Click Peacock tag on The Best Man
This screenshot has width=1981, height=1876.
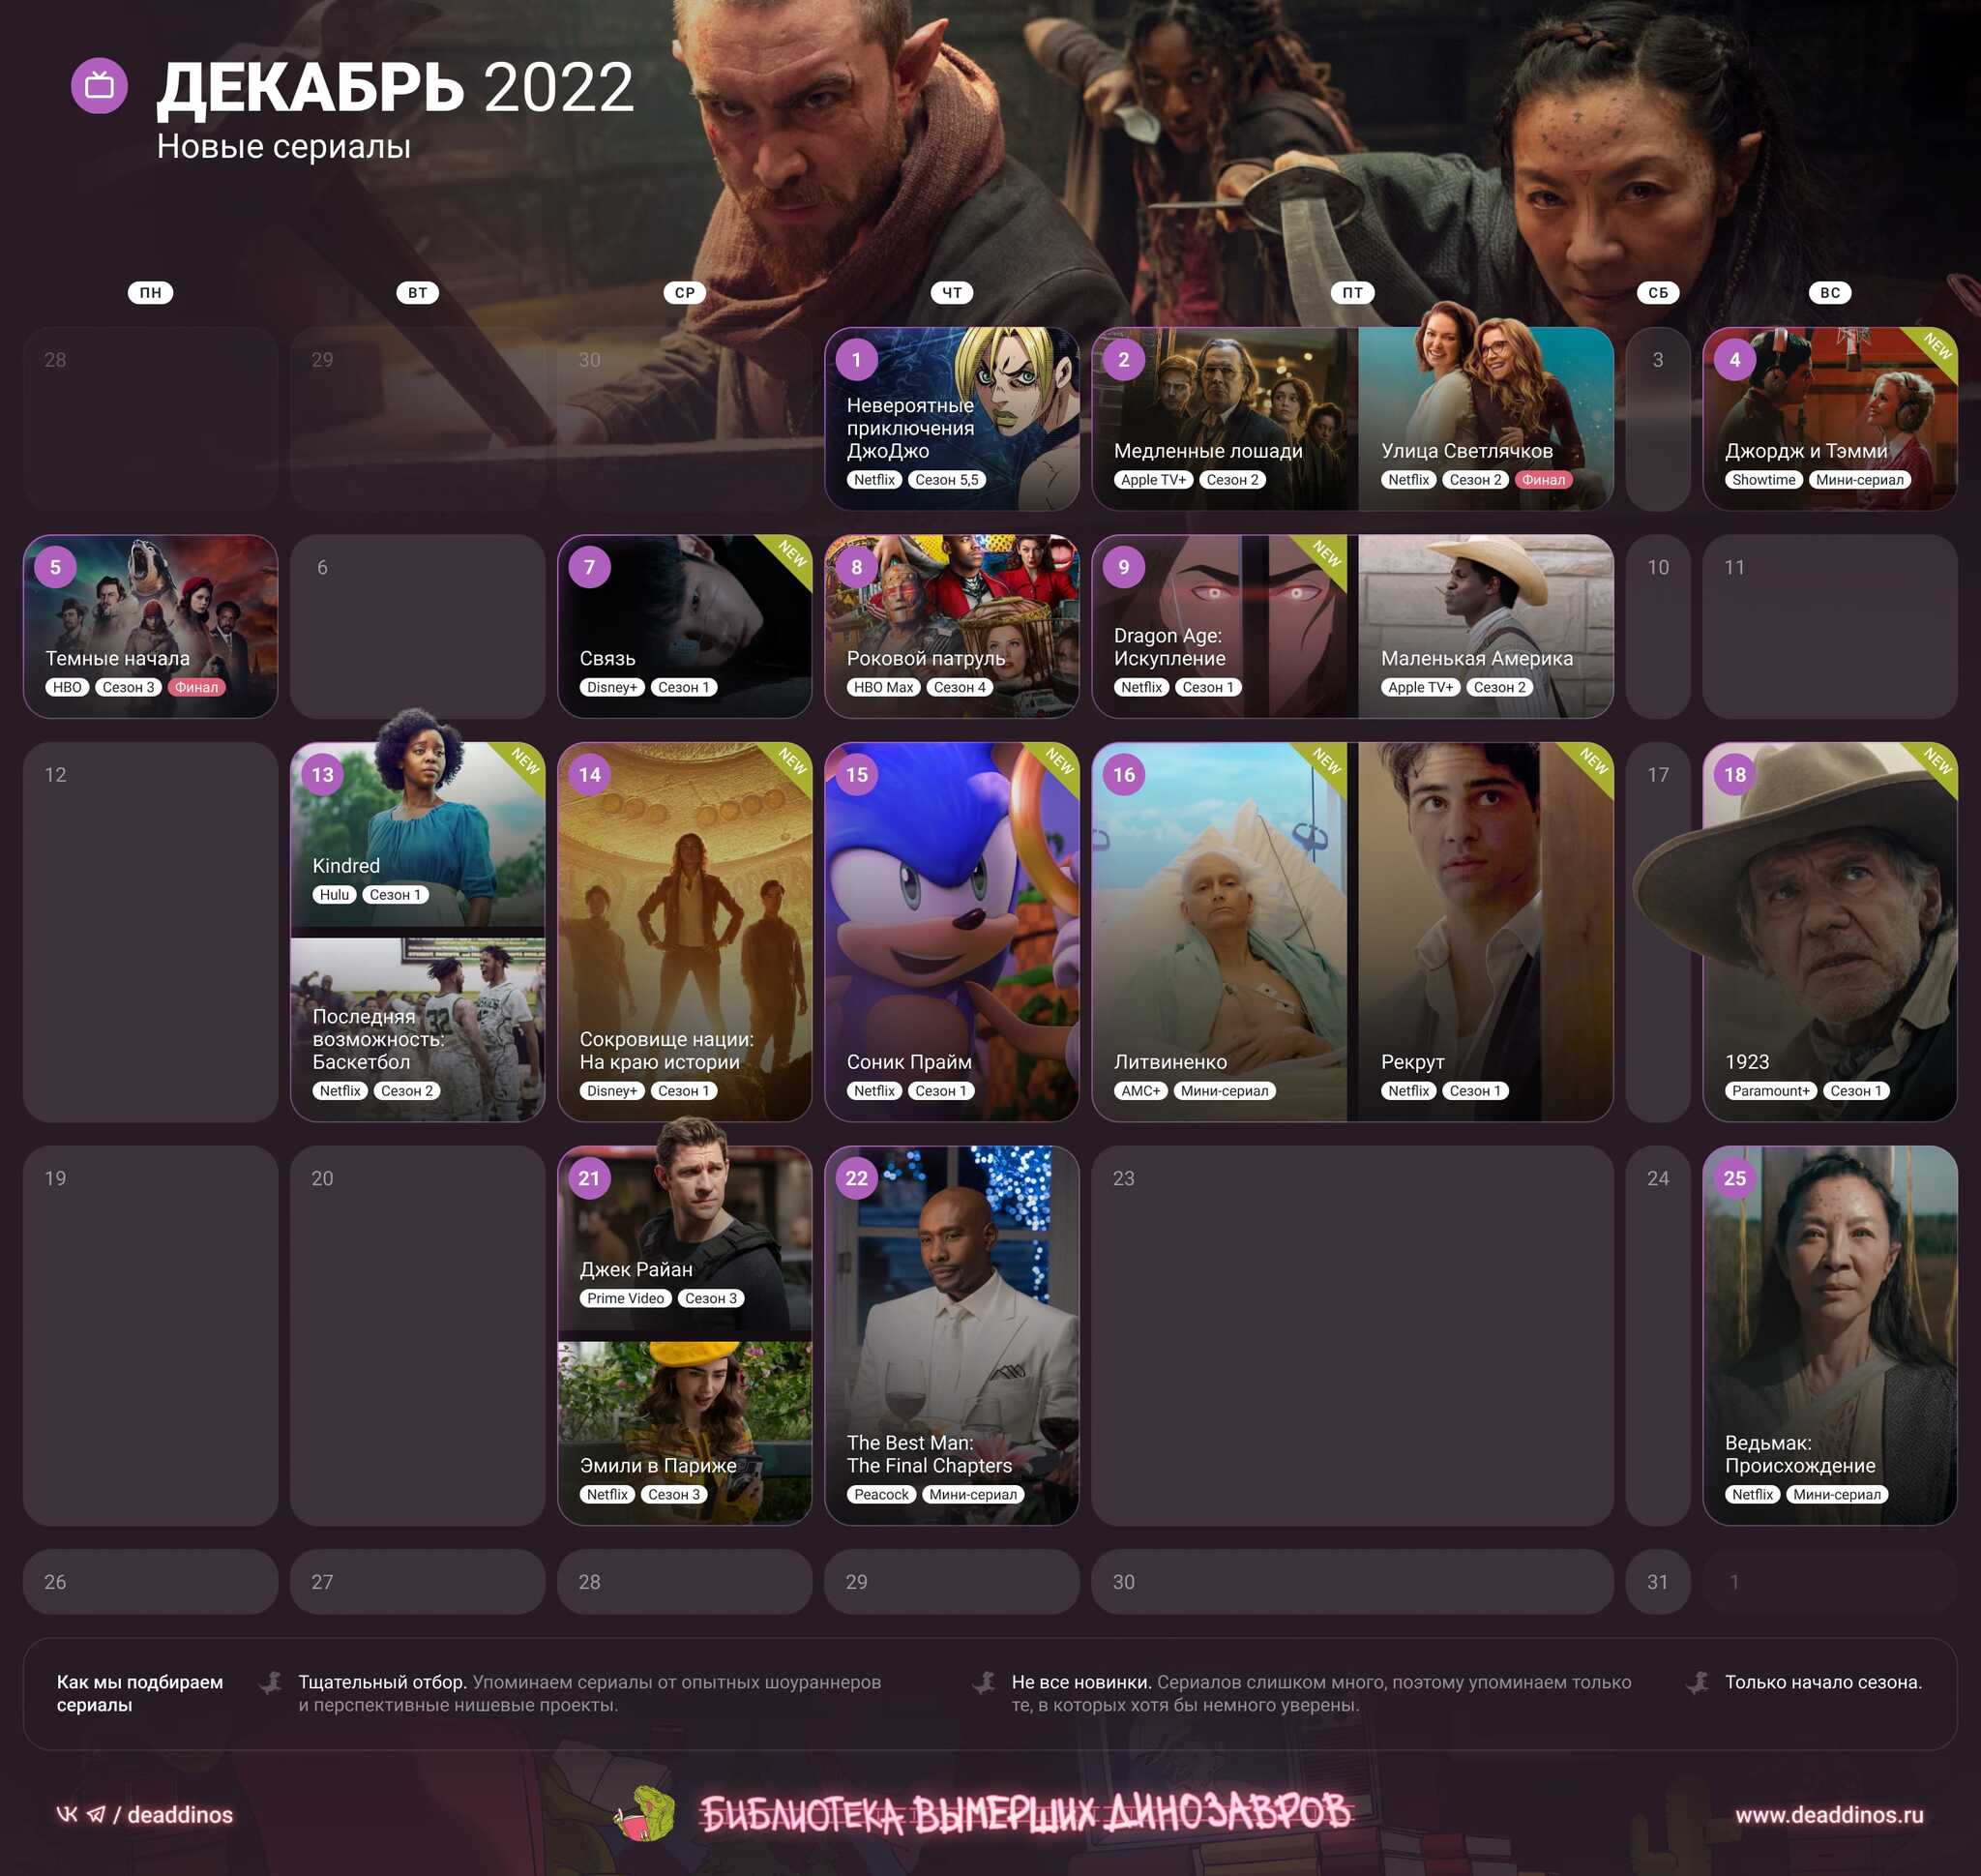tap(881, 1494)
